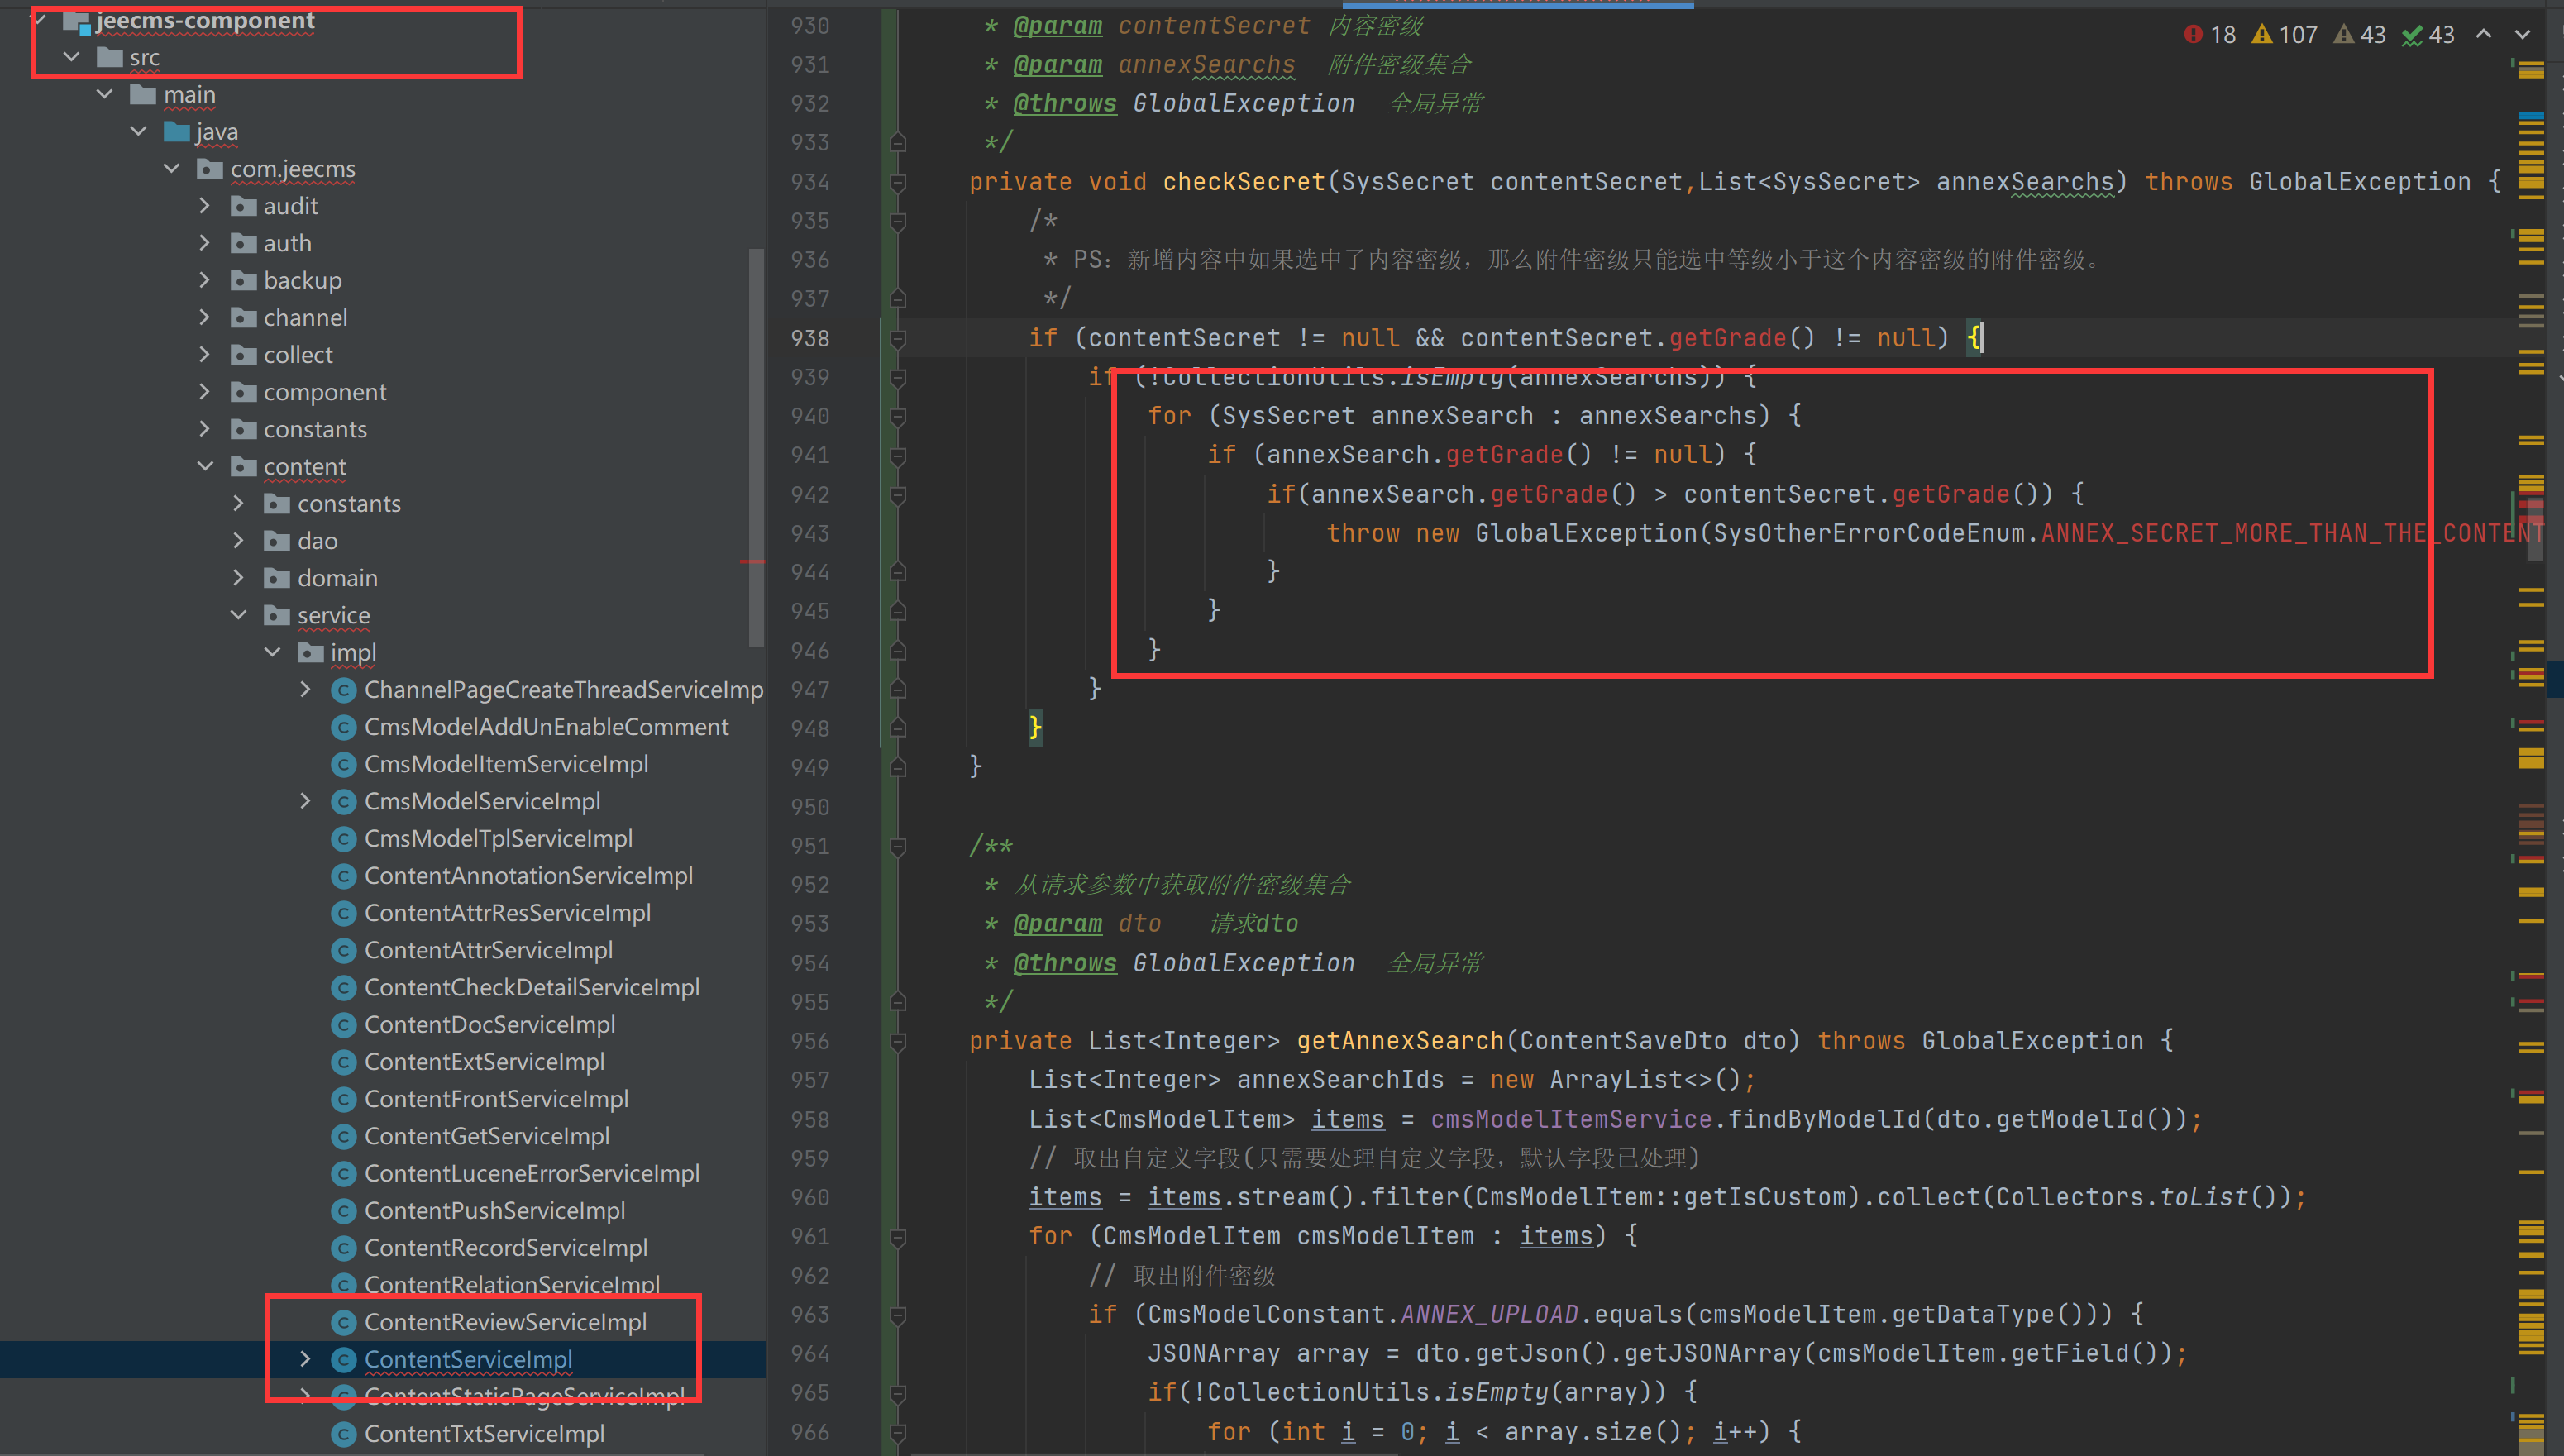Go to previous highlighted error arrow
Image resolution: width=2564 pixels, height=1456 pixels.
[2483, 35]
